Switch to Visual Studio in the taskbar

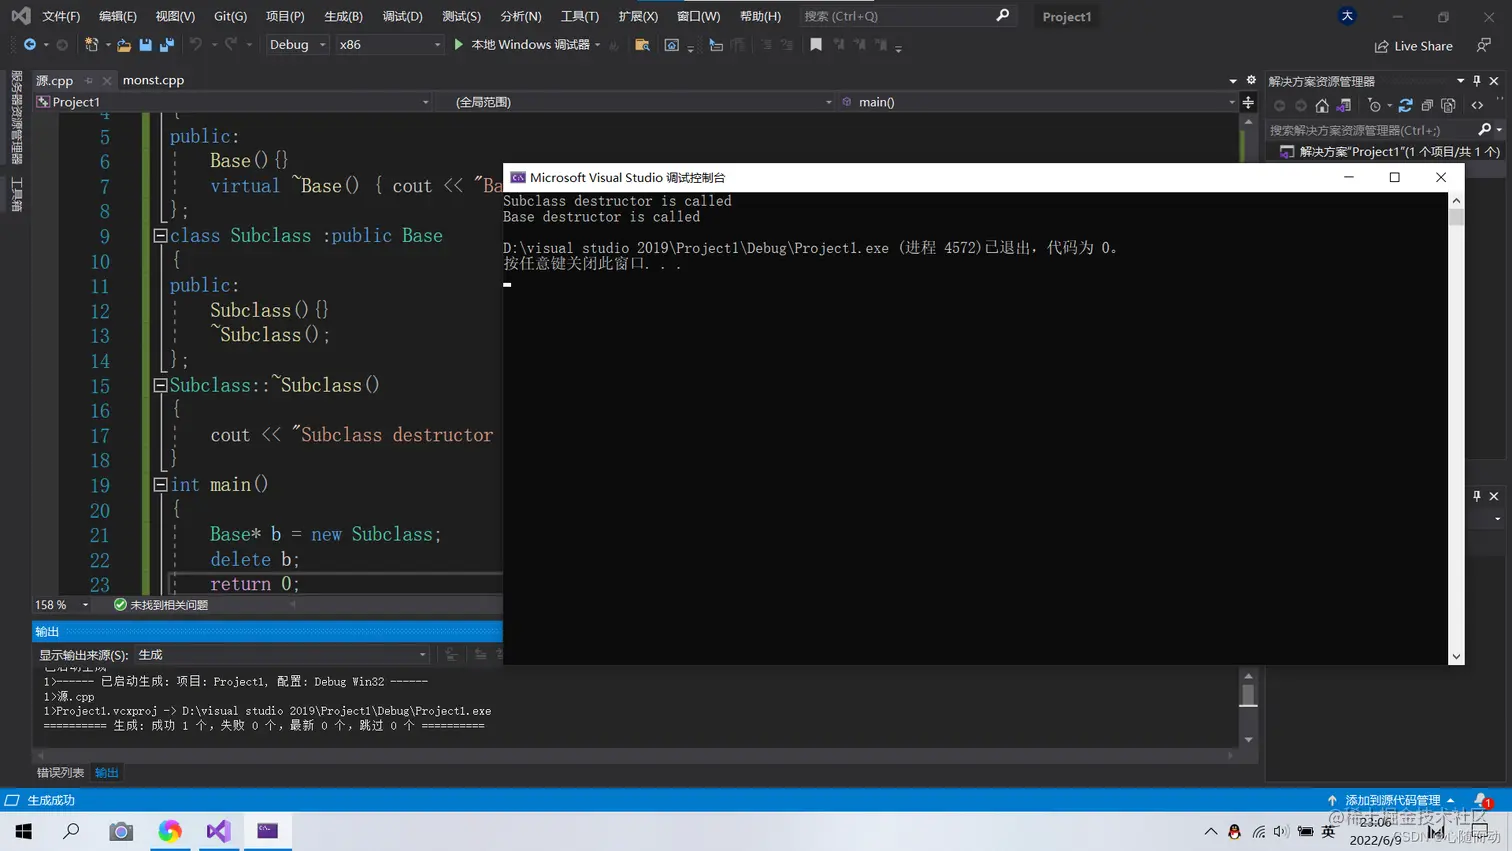pos(218,831)
